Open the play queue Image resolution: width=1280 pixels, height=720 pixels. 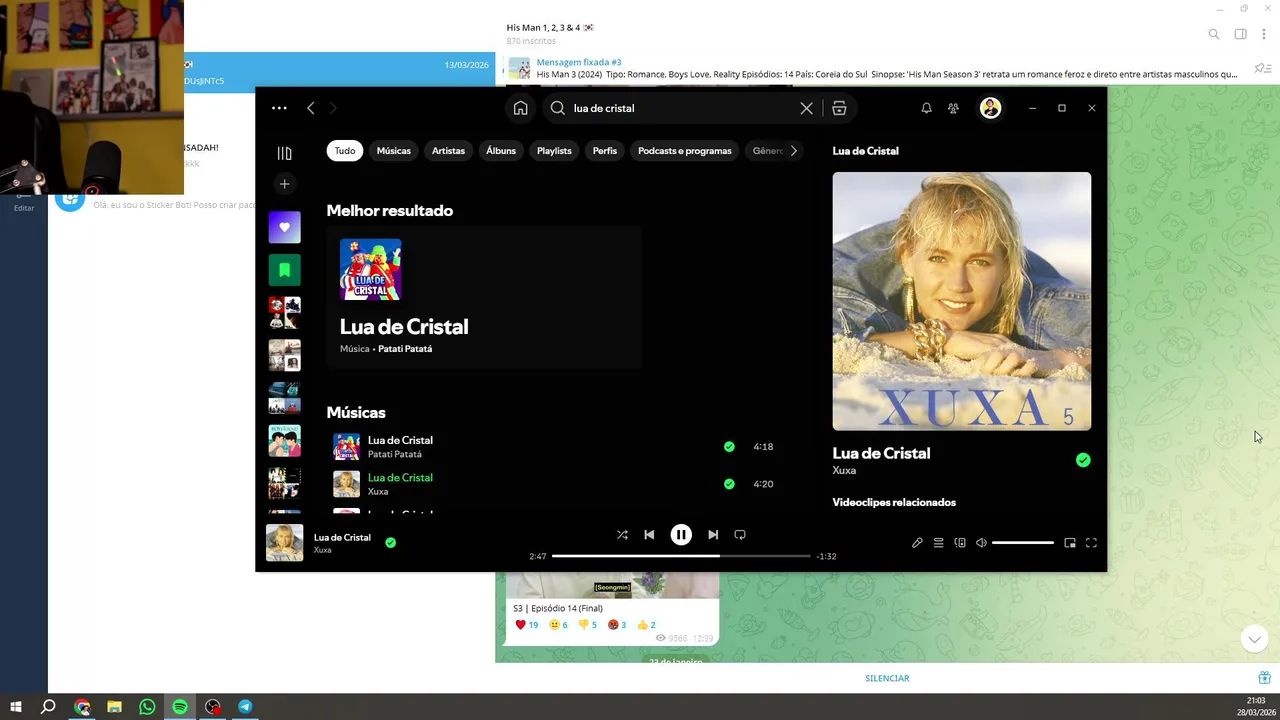click(938, 543)
